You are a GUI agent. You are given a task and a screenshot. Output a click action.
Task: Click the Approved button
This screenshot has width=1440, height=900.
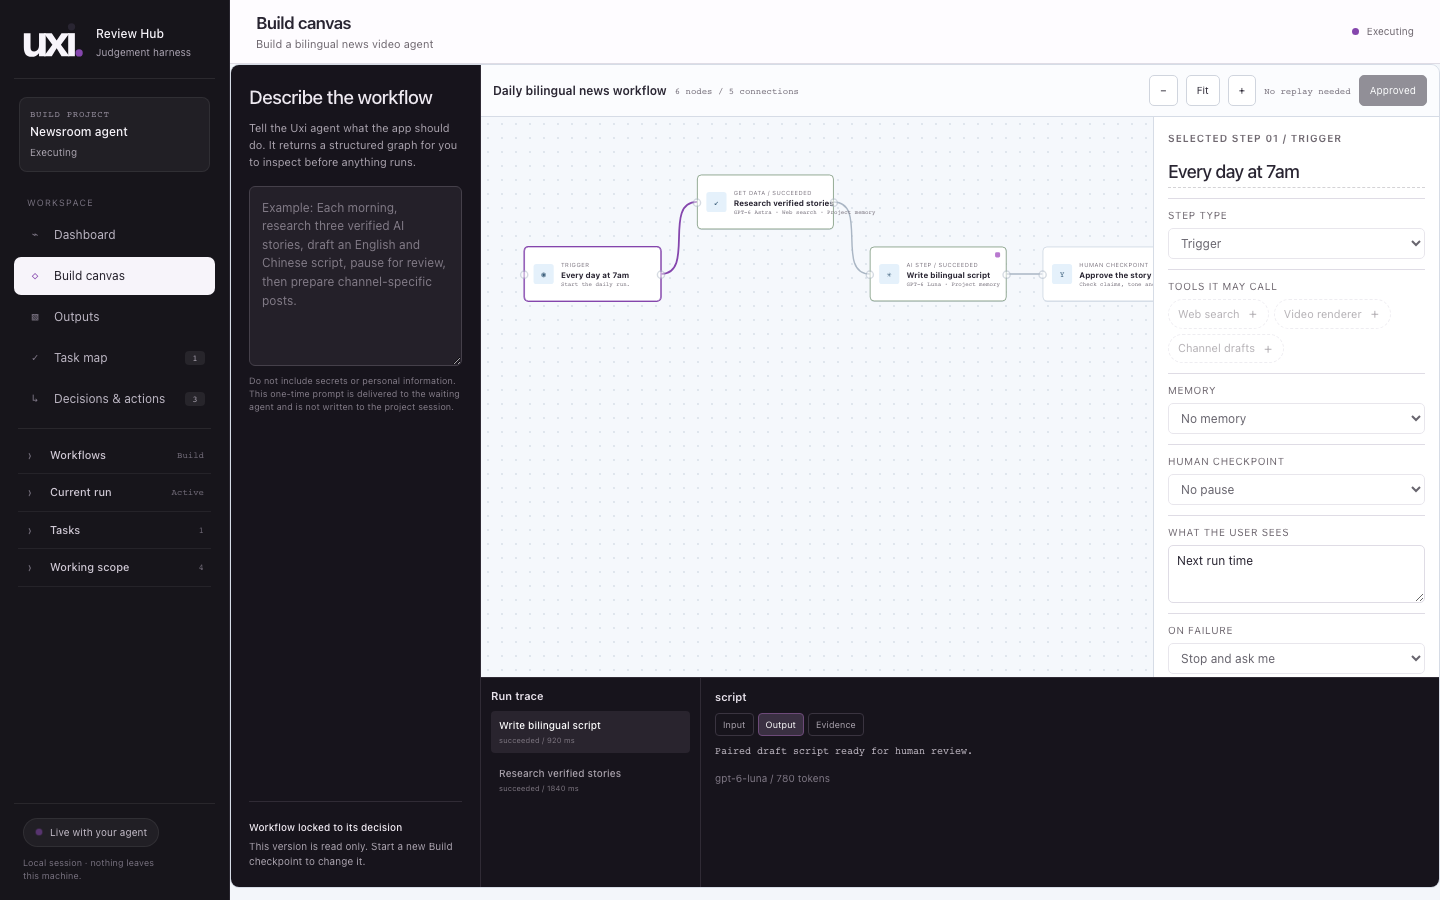pyautogui.click(x=1393, y=91)
